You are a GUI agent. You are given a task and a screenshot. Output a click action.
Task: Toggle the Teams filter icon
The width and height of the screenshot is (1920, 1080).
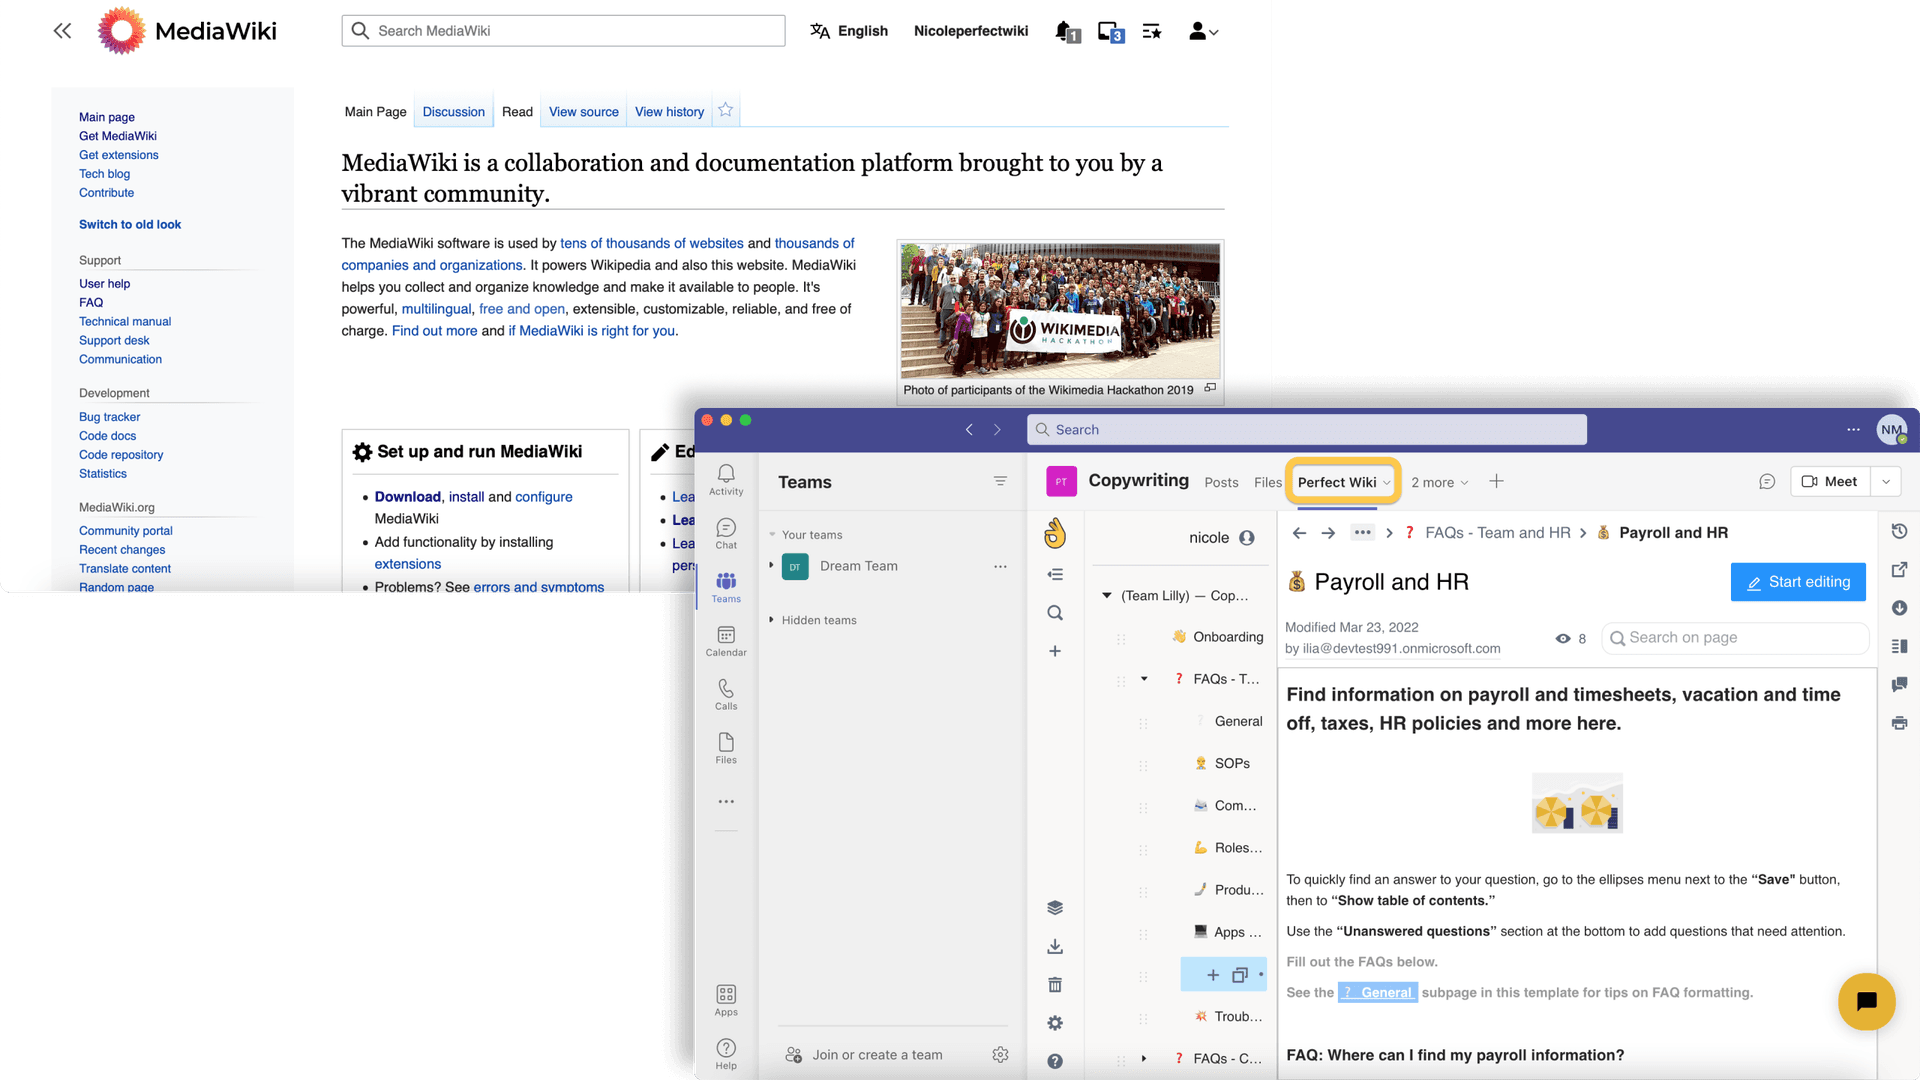(1001, 481)
